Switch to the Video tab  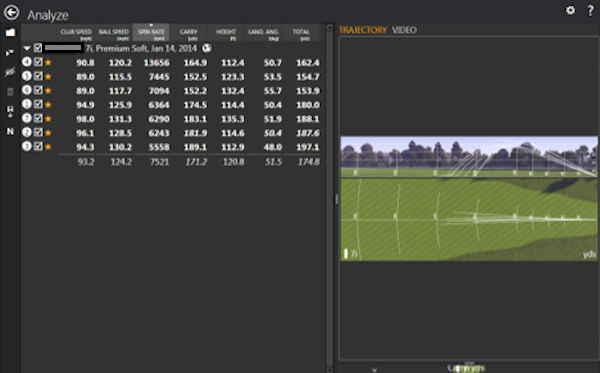pyautogui.click(x=404, y=30)
